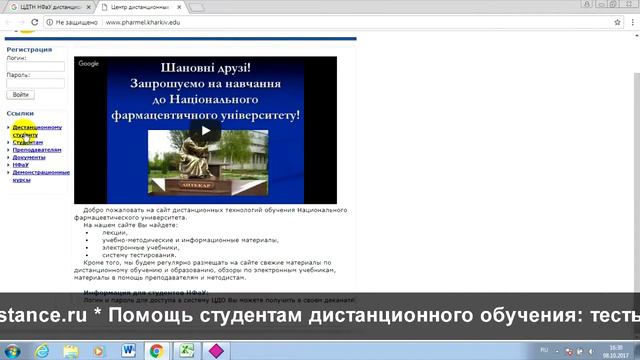Click the 'Не защищено' site info icon
This screenshot has height=360, width=640.
point(49,22)
